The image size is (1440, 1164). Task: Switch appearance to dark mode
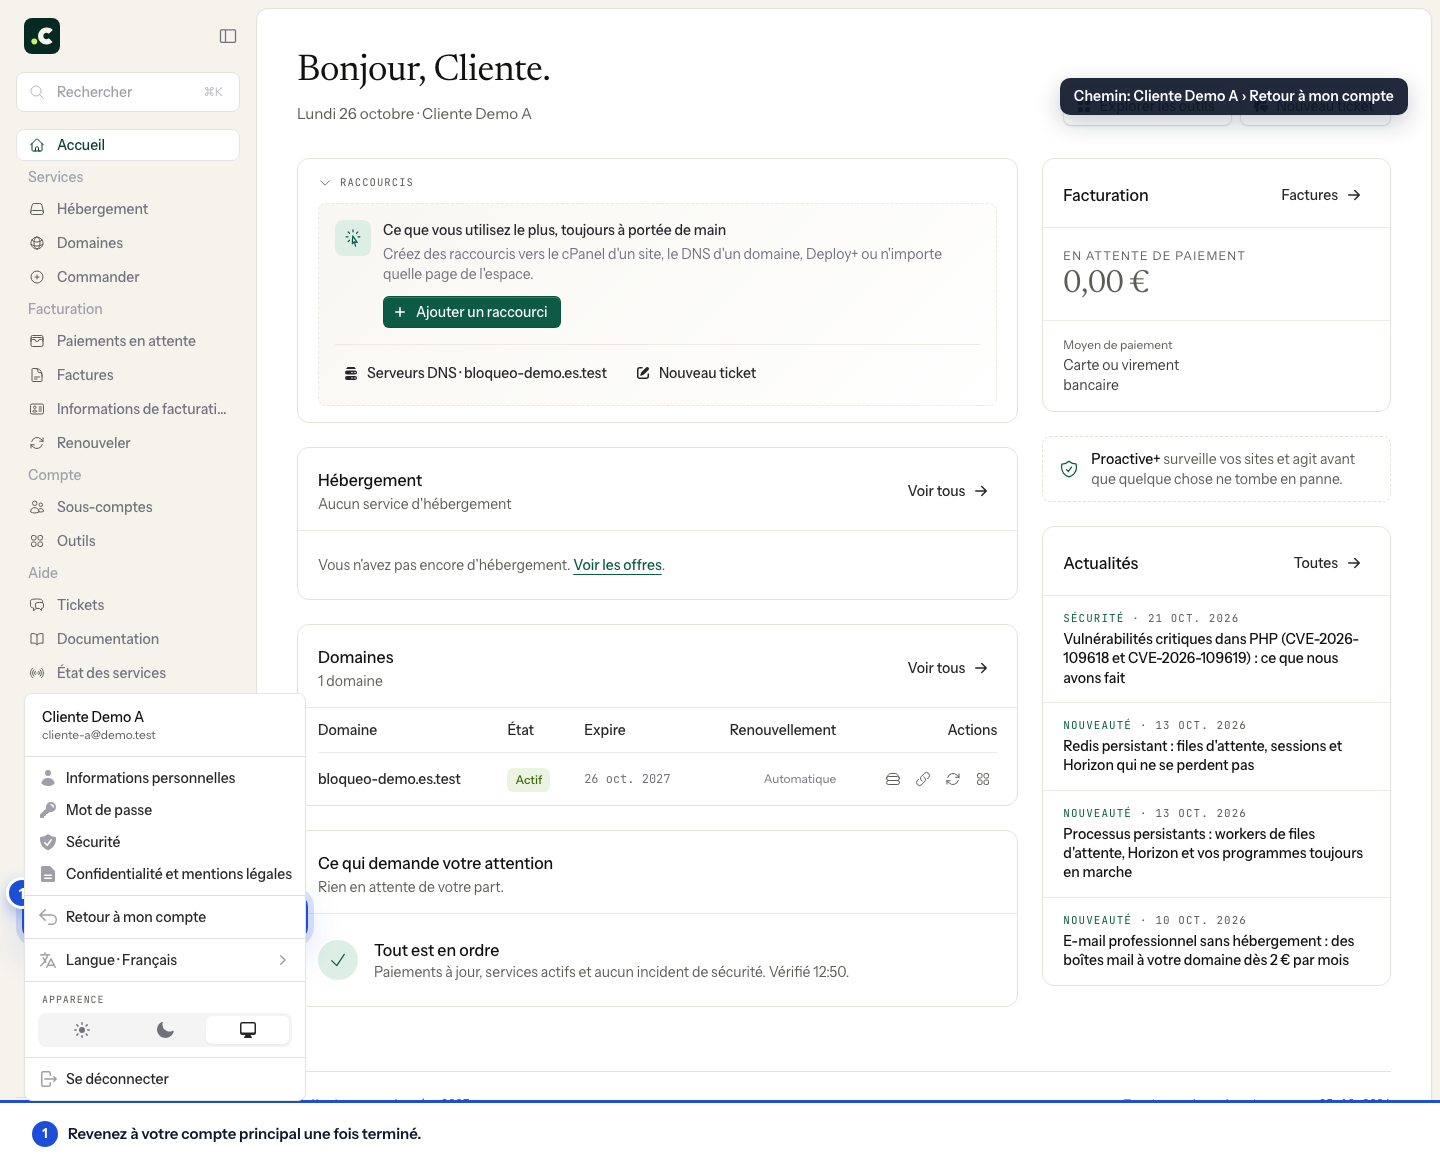point(165,1030)
